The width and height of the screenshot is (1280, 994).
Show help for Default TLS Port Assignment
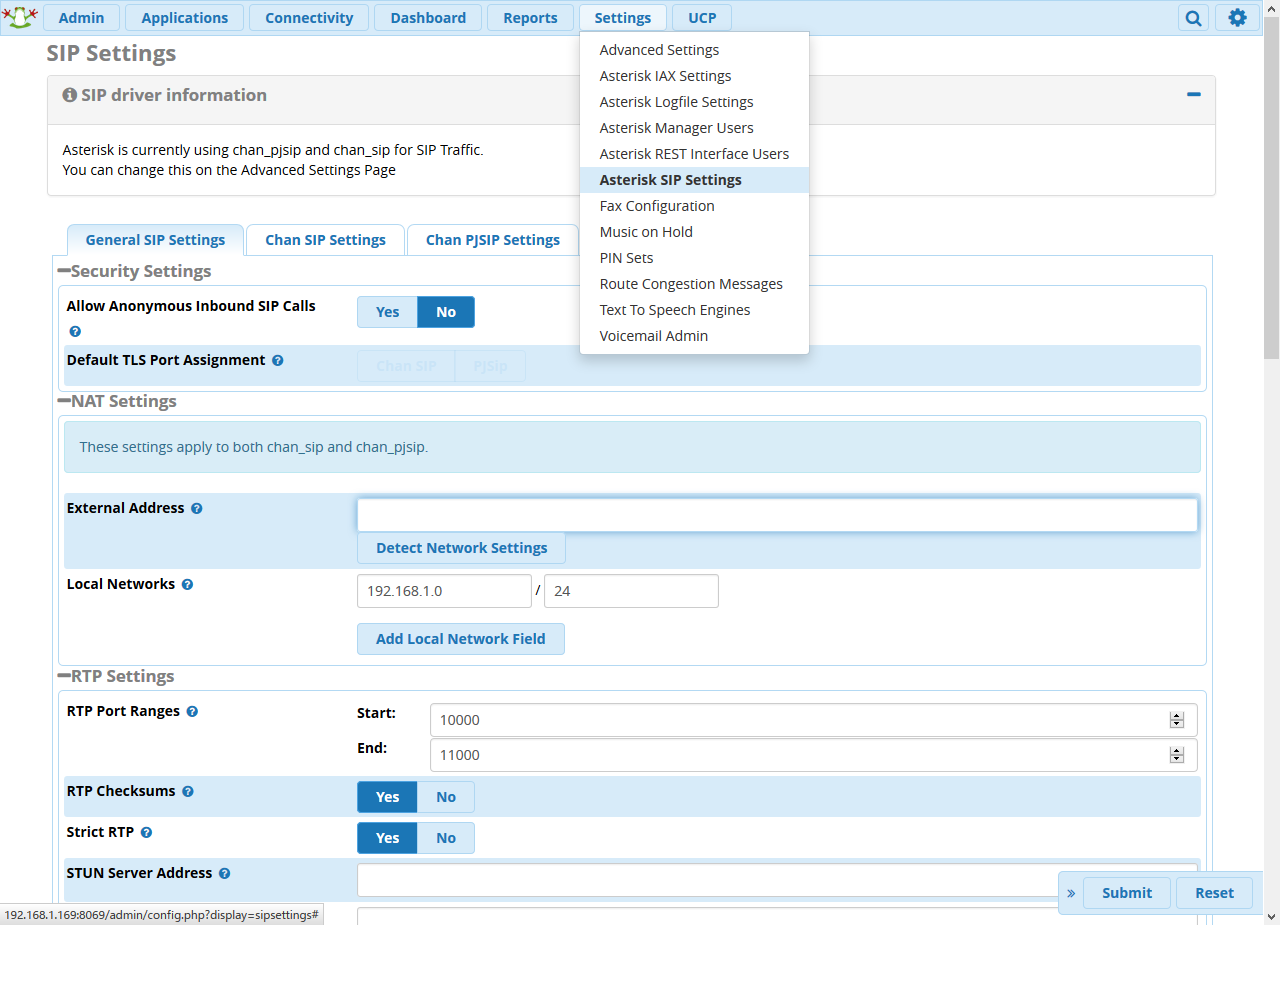(x=278, y=360)
